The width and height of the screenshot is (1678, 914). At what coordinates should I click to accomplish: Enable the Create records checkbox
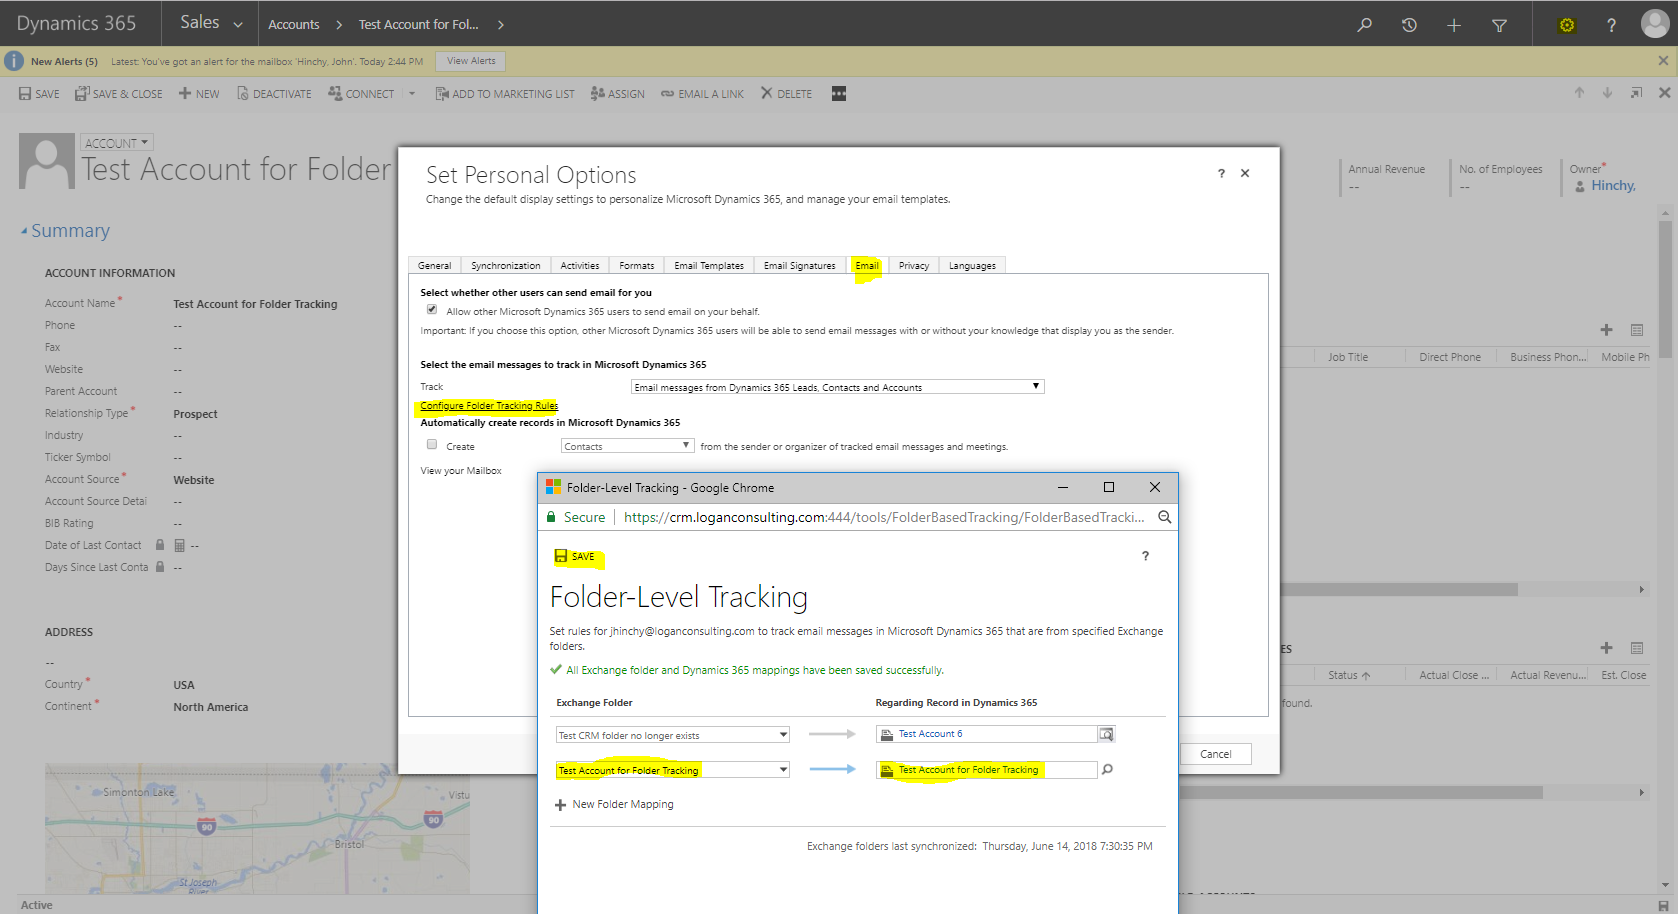click(431, 444)
